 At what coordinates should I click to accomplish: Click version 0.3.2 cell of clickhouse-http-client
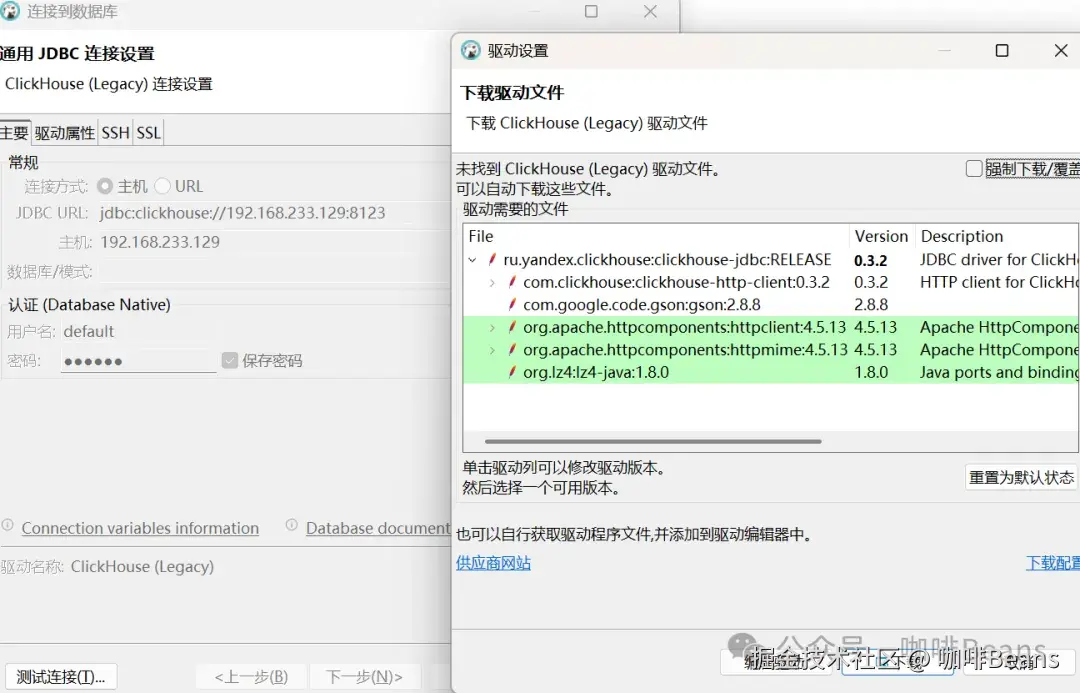click(x=871, y=282)
